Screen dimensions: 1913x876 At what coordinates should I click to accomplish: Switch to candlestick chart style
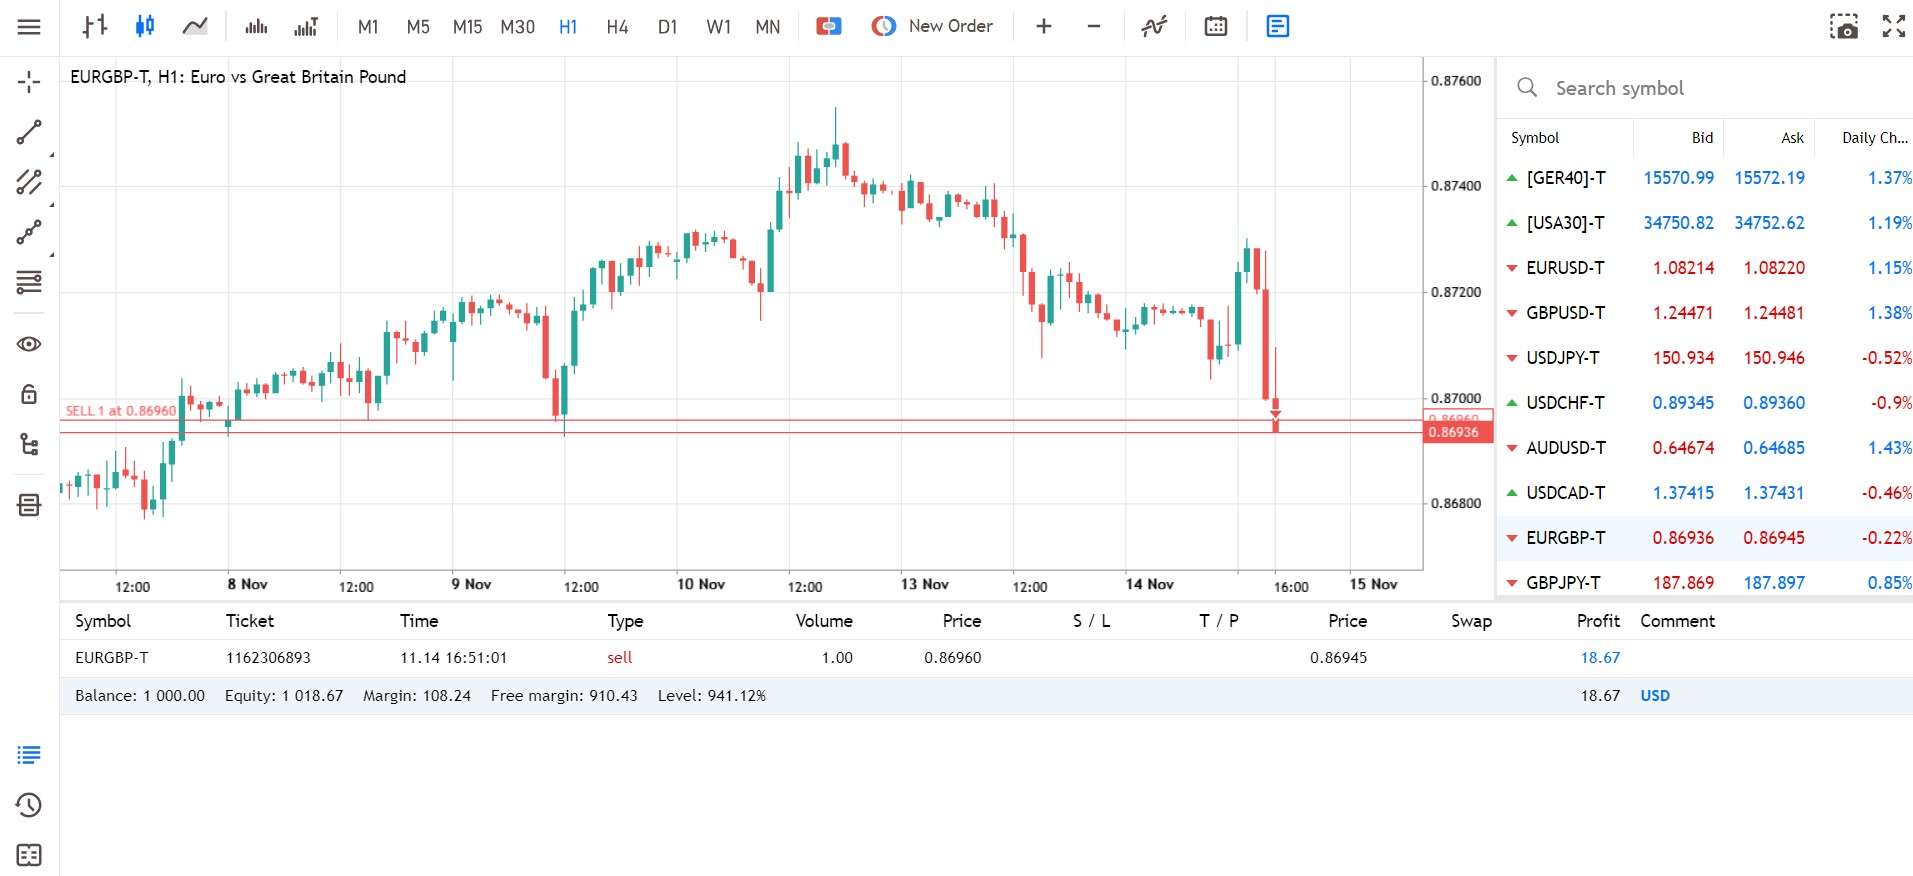145,27
